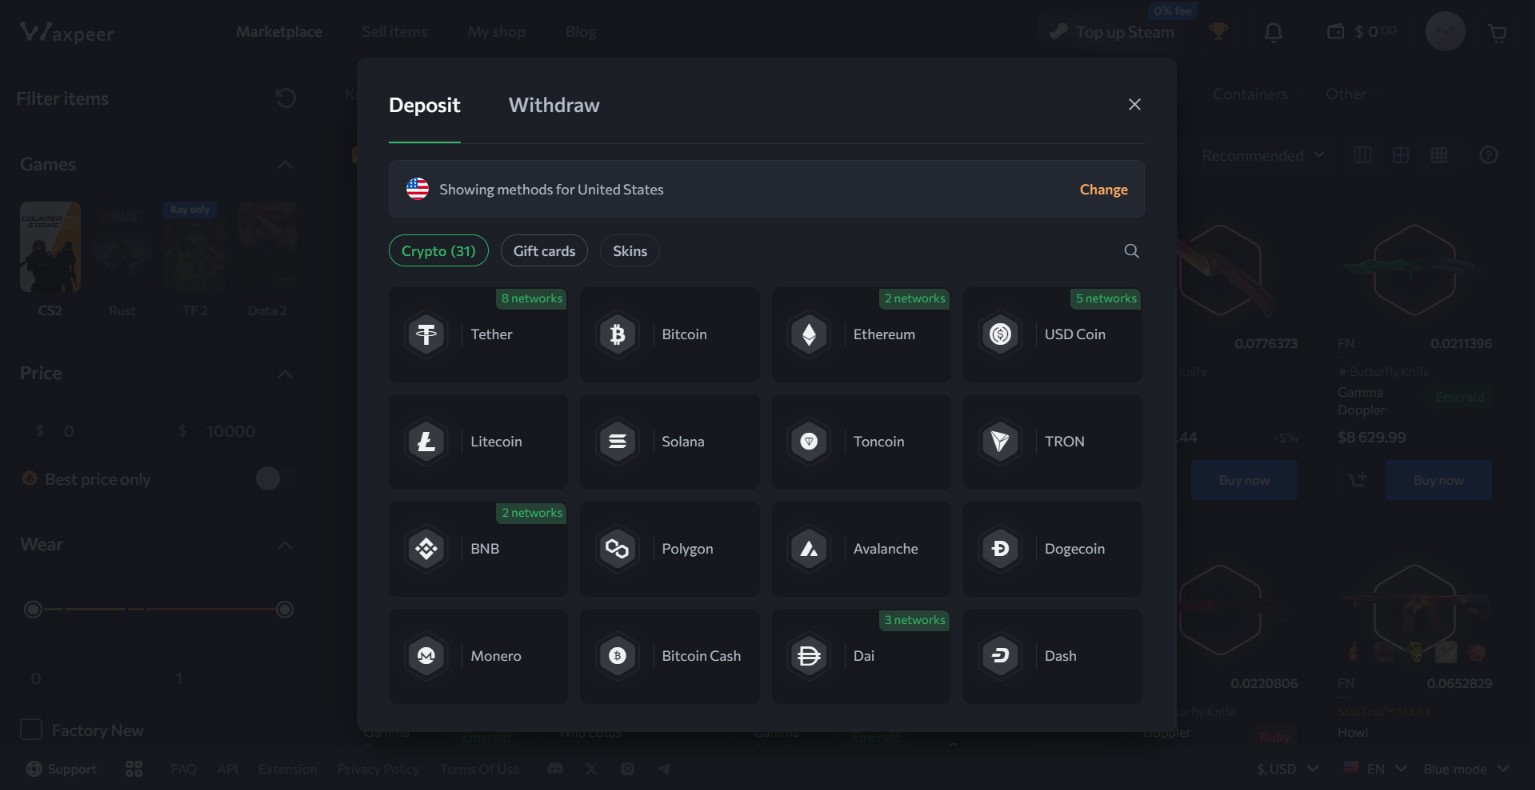Image resolution: width=1535 pixels, height=790 pixels.
Task: Close the Deposit dialog
Action: click(x=1134, y=104)
